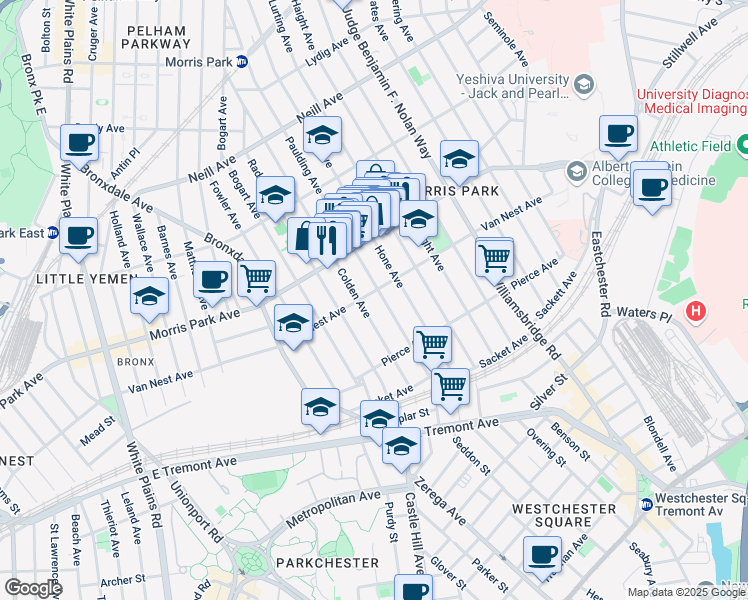
Task: Open the school marker above Little Yemen label
Action: point(149,296)
